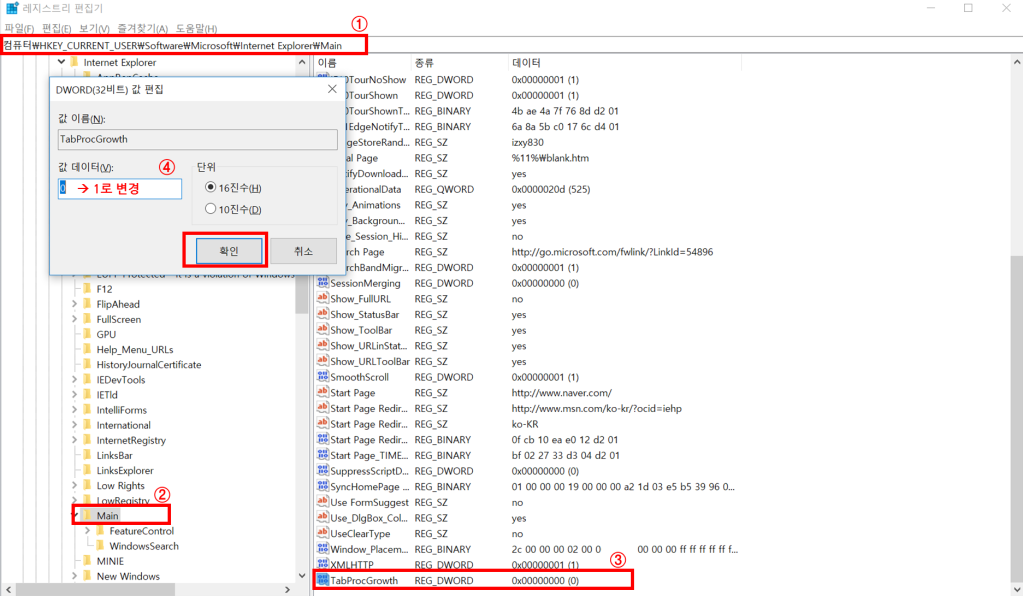This screenshot has height=596, width=1023.
Task: Expand the FeatureControl tree node
Action: coord(87,531)
